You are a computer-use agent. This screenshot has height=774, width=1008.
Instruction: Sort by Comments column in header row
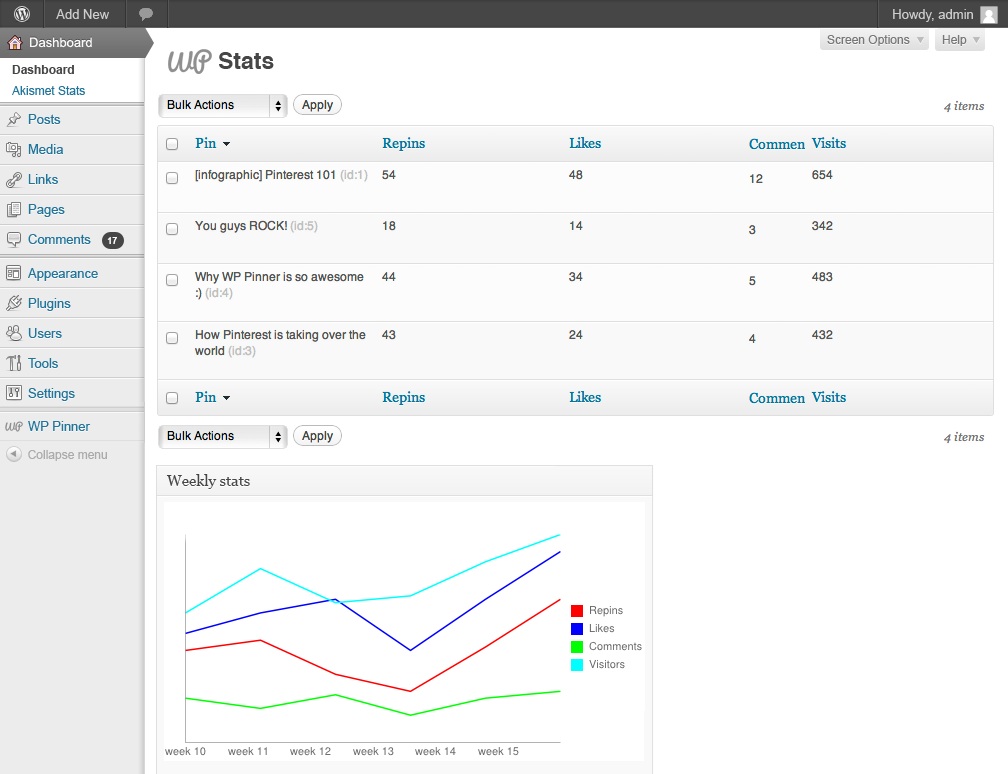coord(777,144)
